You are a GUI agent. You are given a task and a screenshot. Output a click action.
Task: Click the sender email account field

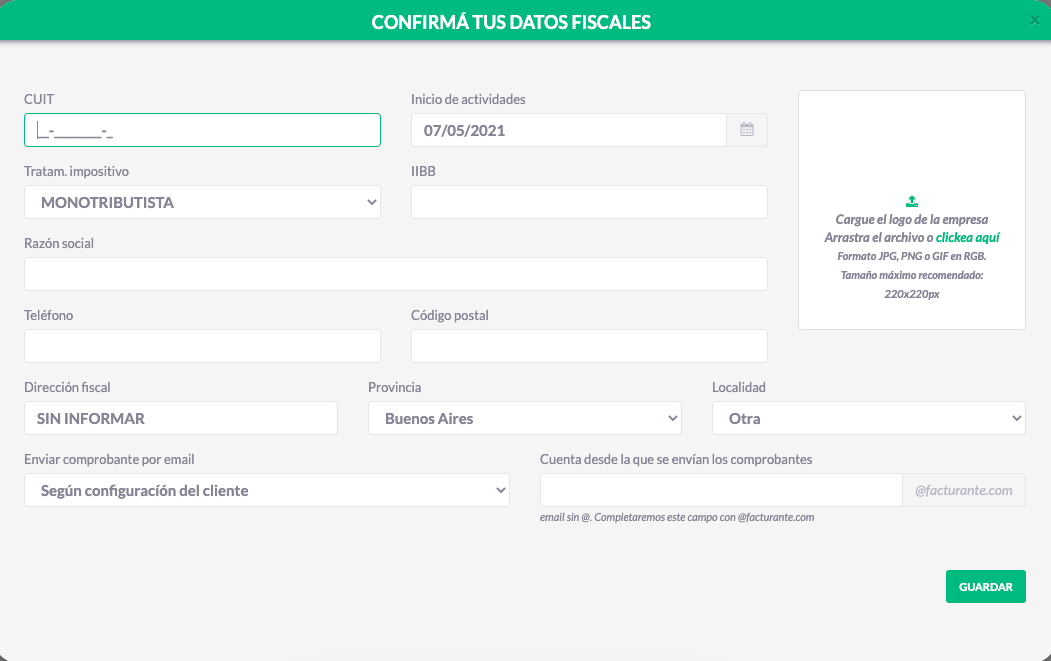point(720,490)
